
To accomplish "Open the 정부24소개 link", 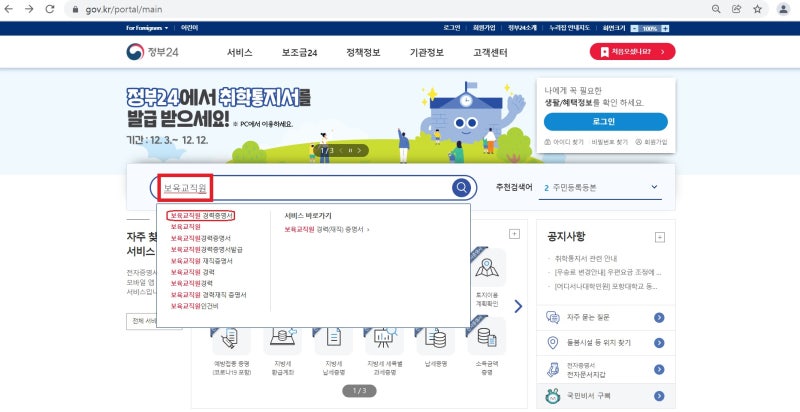I will click(x=522, y=28).
